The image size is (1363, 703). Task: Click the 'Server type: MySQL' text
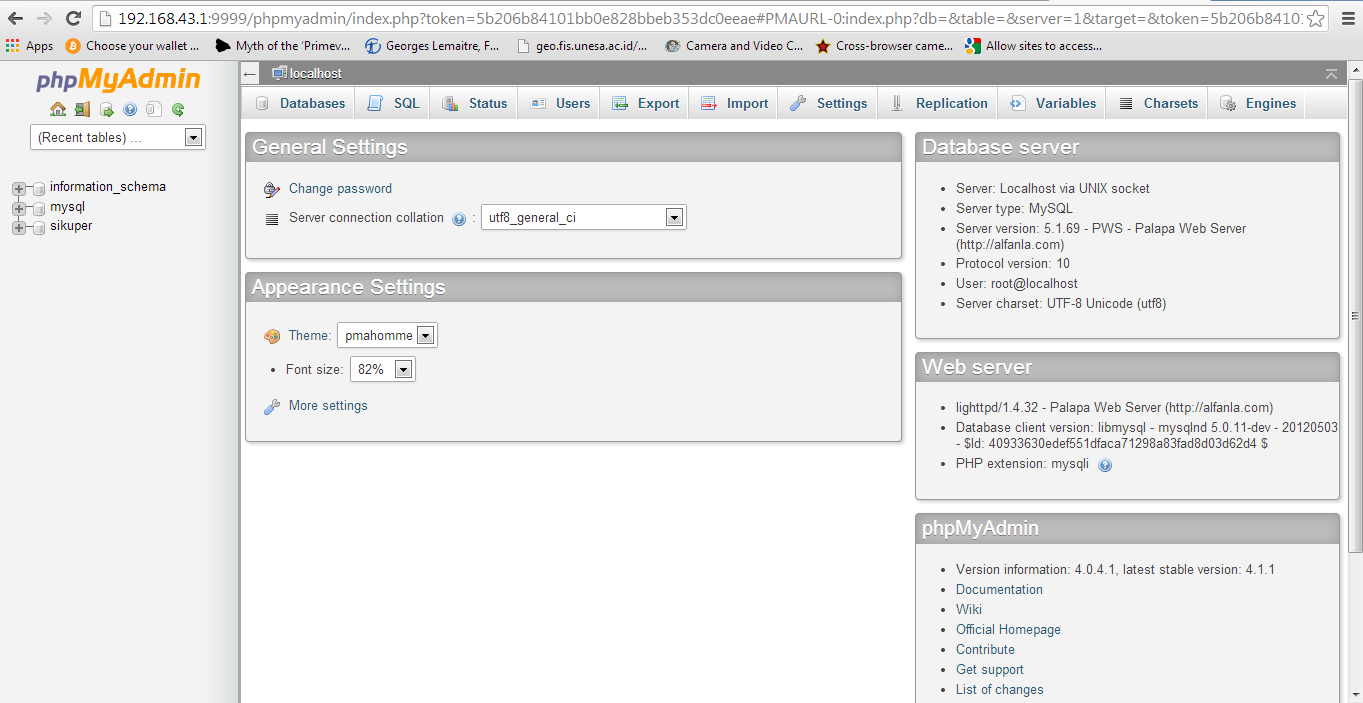(1014, 209)
